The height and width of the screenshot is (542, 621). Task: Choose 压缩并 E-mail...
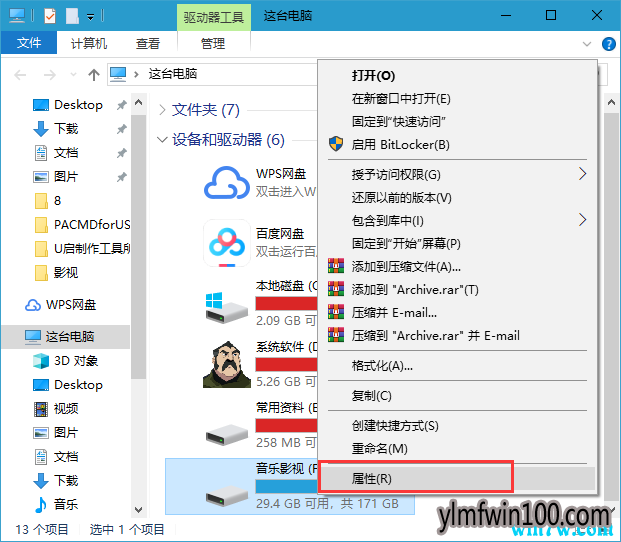click(458, 312)
